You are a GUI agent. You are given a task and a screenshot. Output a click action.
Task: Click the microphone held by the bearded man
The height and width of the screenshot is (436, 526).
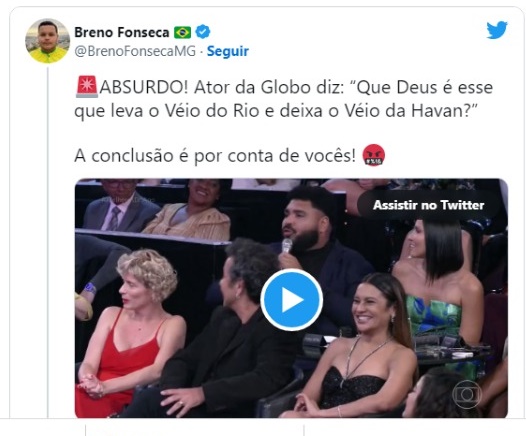[x=287, y=246]
